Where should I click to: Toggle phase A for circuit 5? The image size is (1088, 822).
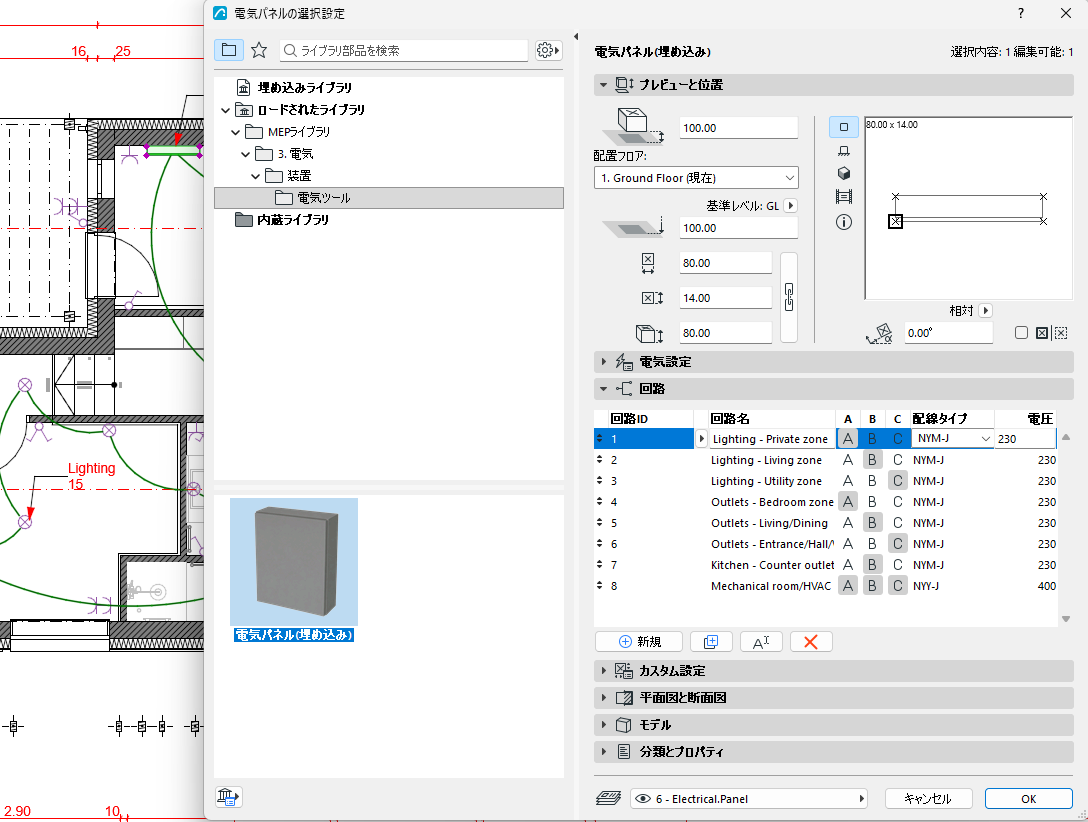(x=848, y=523)
